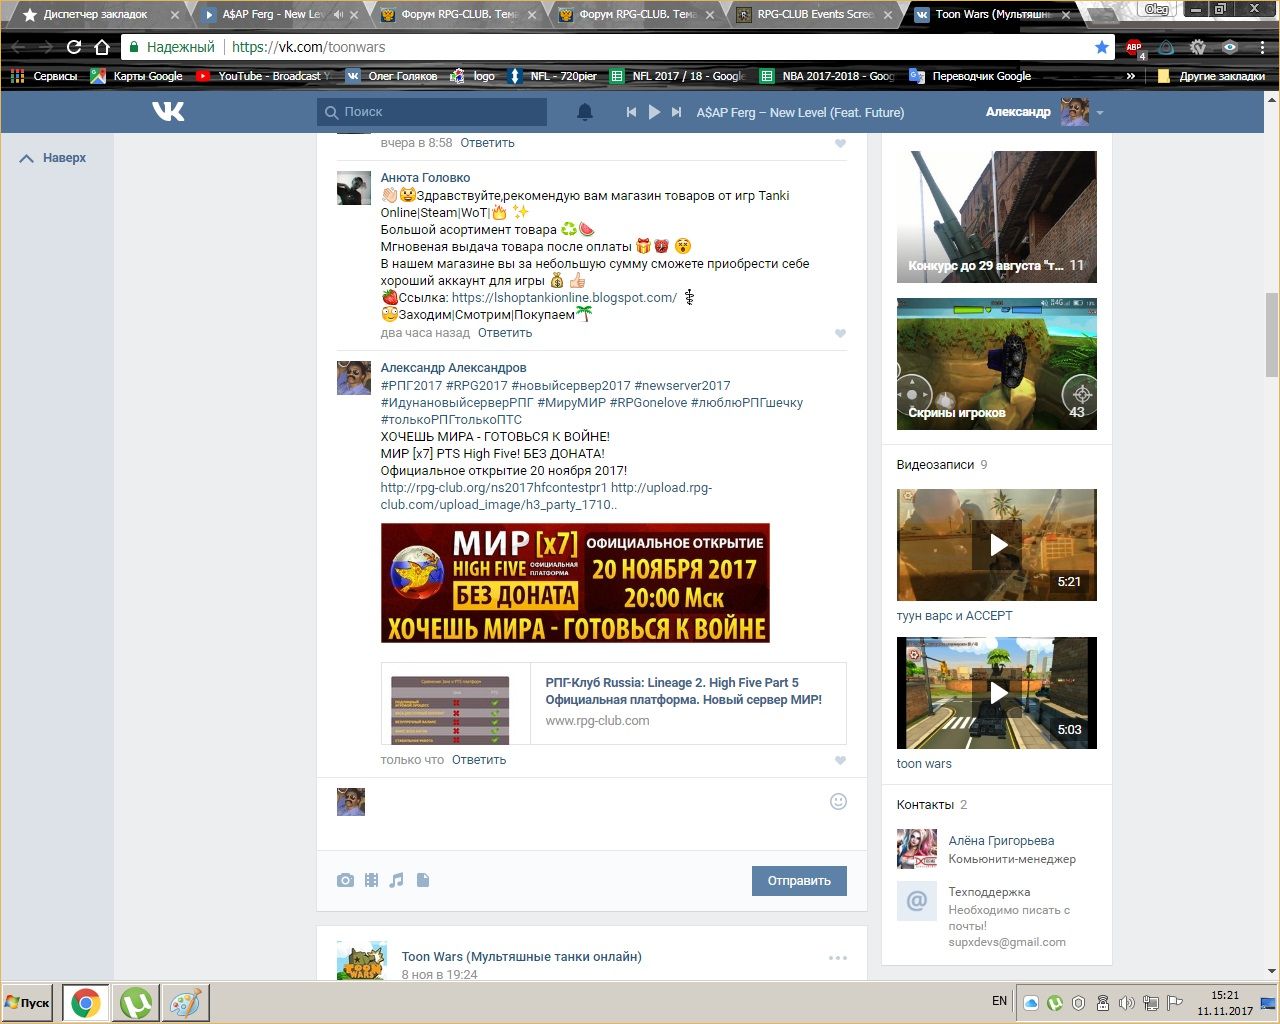Open the rpg-club.org/ns2017hfcontestpr1 link

(x=494, y=488)
